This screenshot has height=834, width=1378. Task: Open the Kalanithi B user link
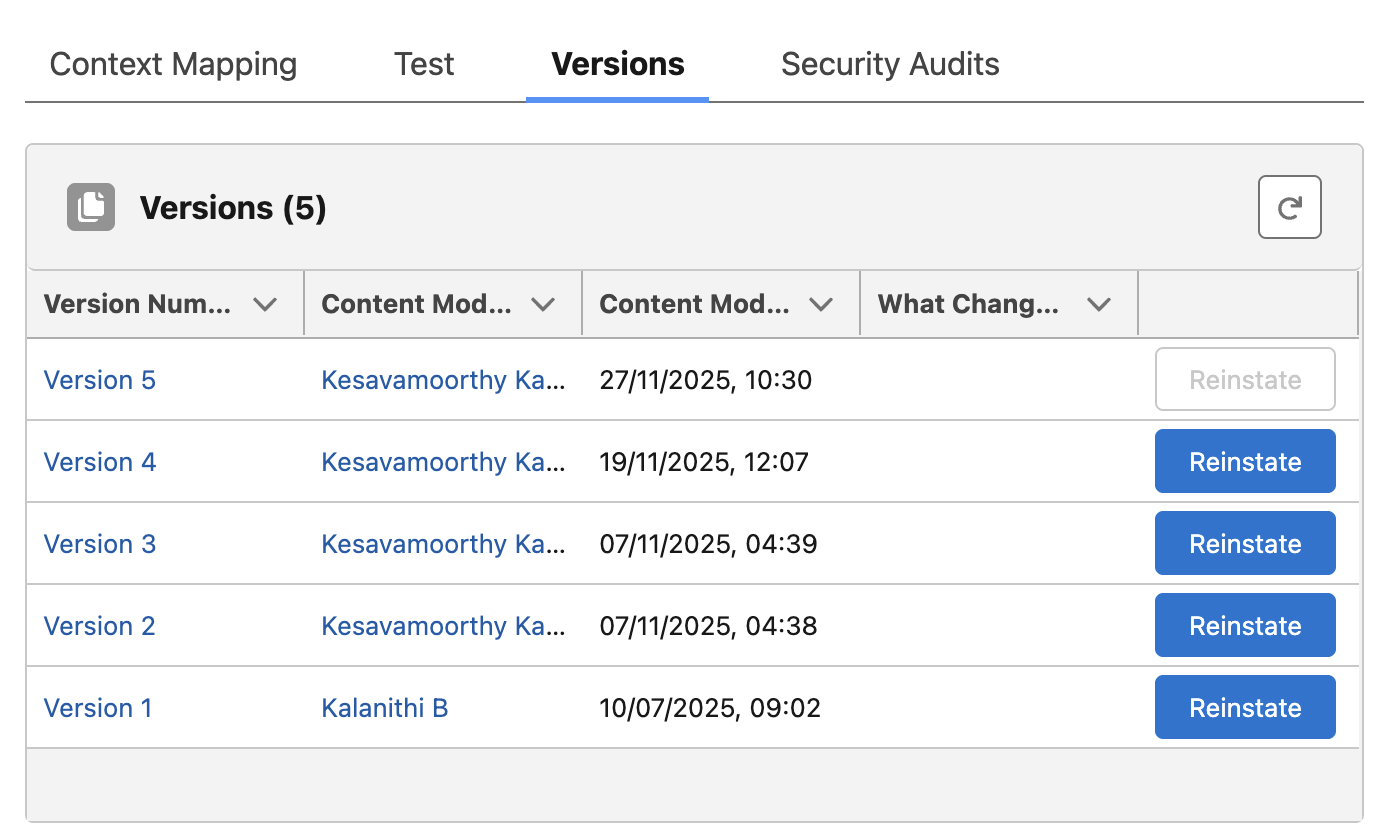385,708
